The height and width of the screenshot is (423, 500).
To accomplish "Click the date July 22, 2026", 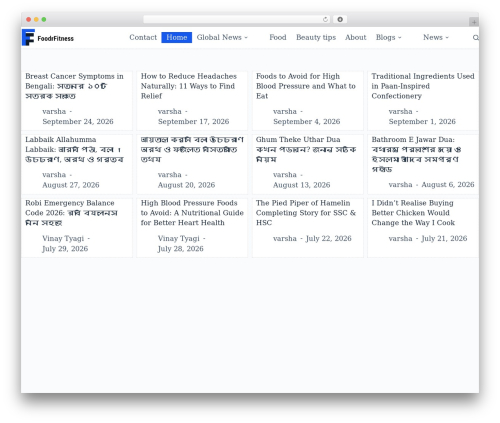I will 328,238.
